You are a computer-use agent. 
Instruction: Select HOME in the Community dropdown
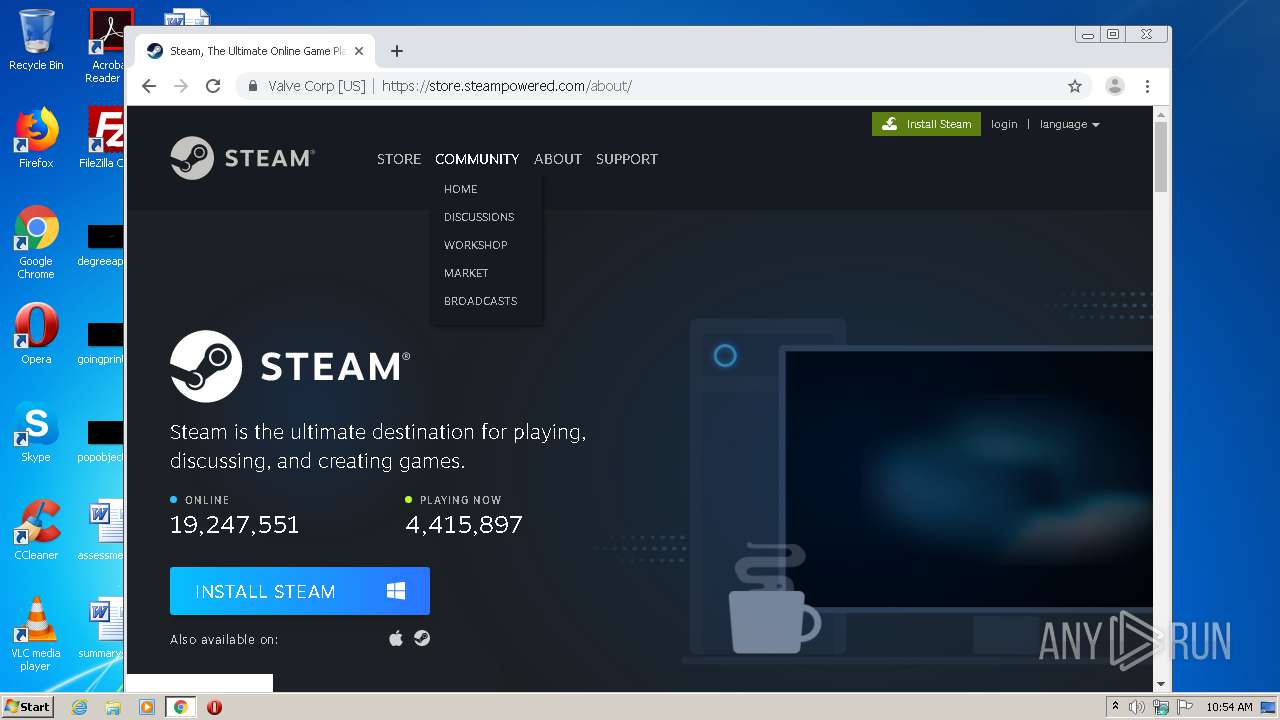[461, 189]
